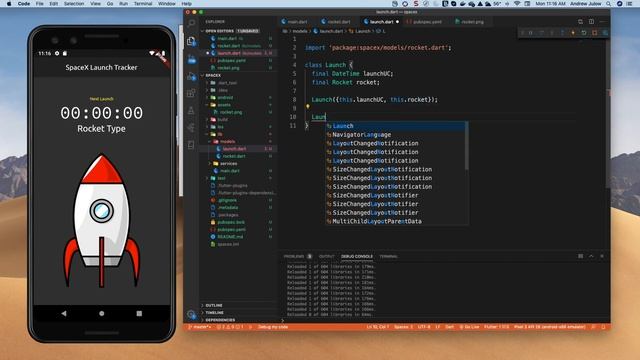Image resolution: width=640 pixels, height=360 pixels.
Task: Tap the Android home button on emulator
Action: (102, 313)
